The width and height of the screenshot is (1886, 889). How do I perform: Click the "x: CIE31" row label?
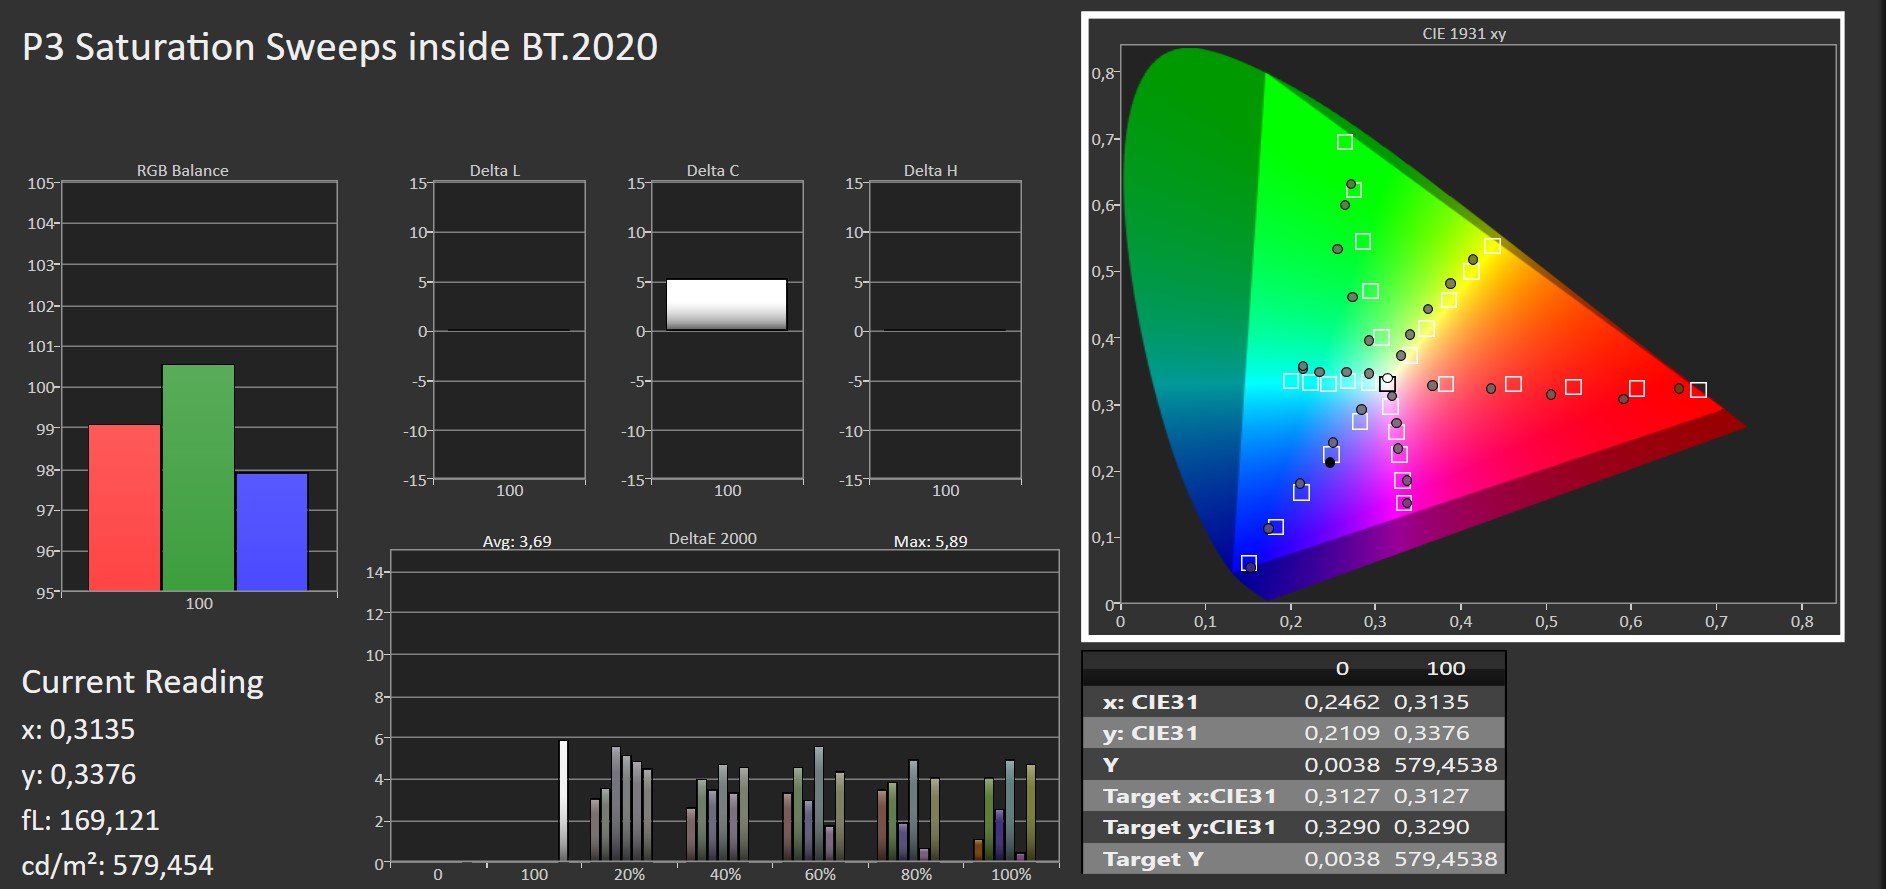[x=1150, y=702]
